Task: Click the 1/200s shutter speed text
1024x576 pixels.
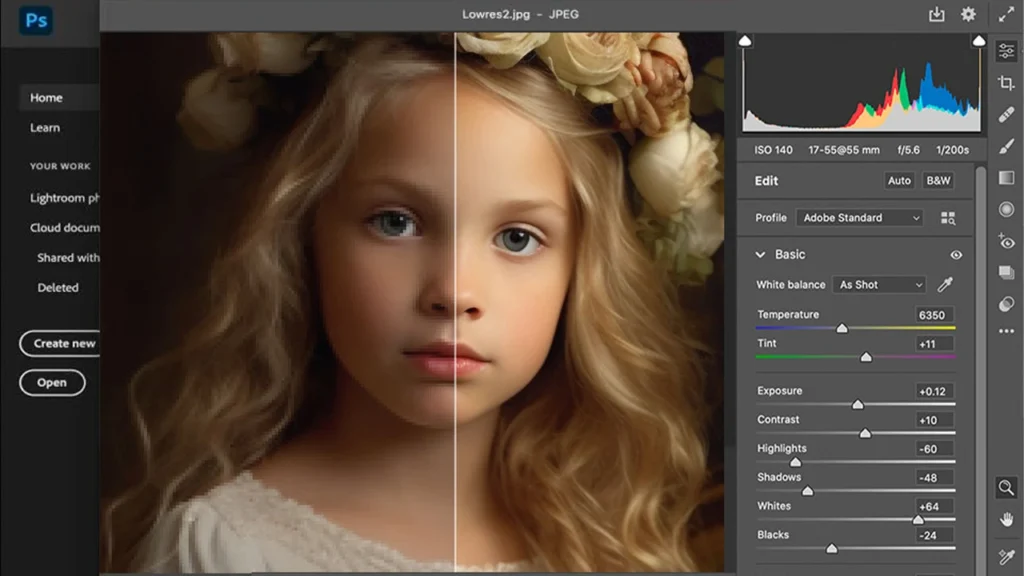Action: [x=952, y=150]
